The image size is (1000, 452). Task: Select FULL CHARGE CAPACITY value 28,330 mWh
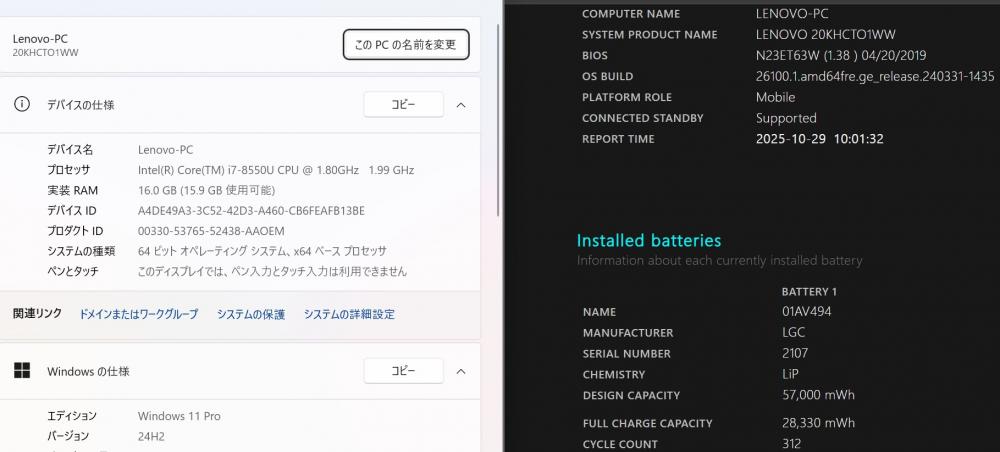click(818, 423)
